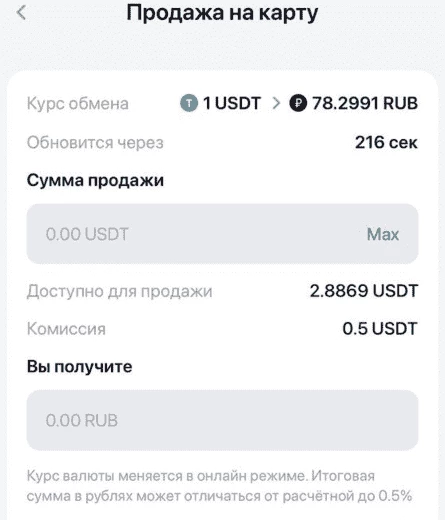Tap the 2.8869 USDT available balance
The height and width of the screenshot is (520, 445).
click(x=364, y=291)
